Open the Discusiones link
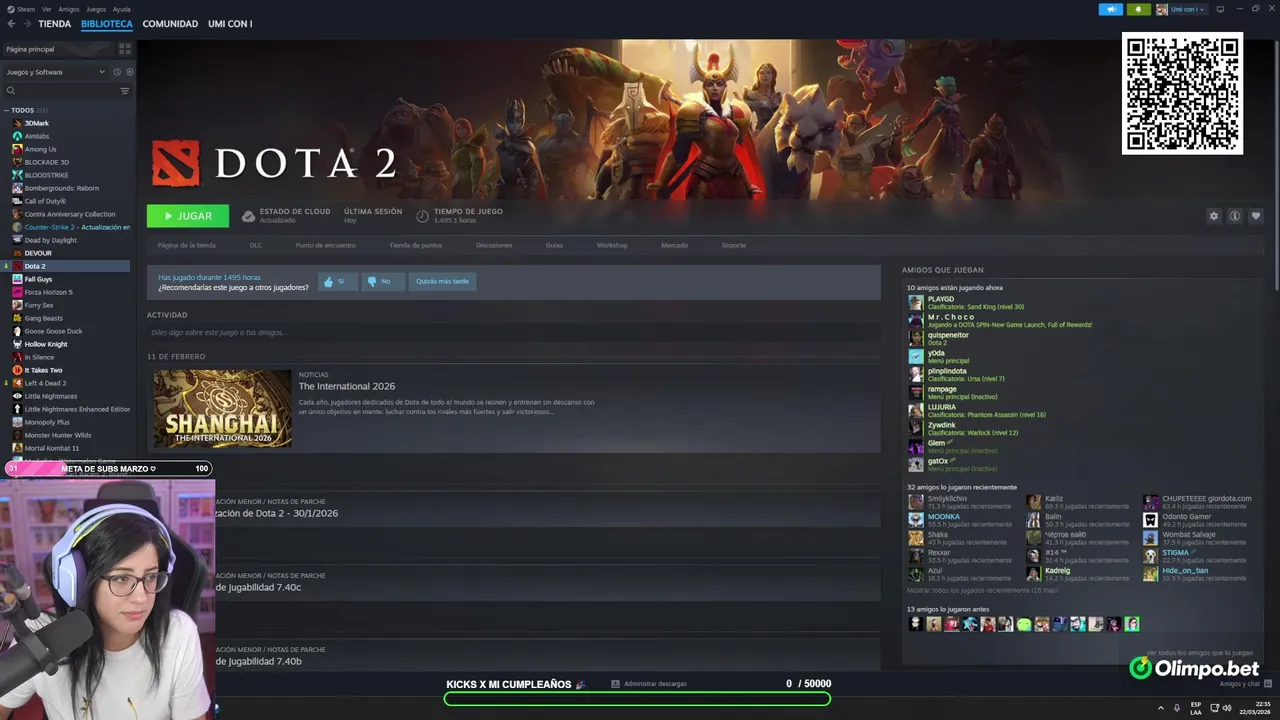 [x=494, y=245]
